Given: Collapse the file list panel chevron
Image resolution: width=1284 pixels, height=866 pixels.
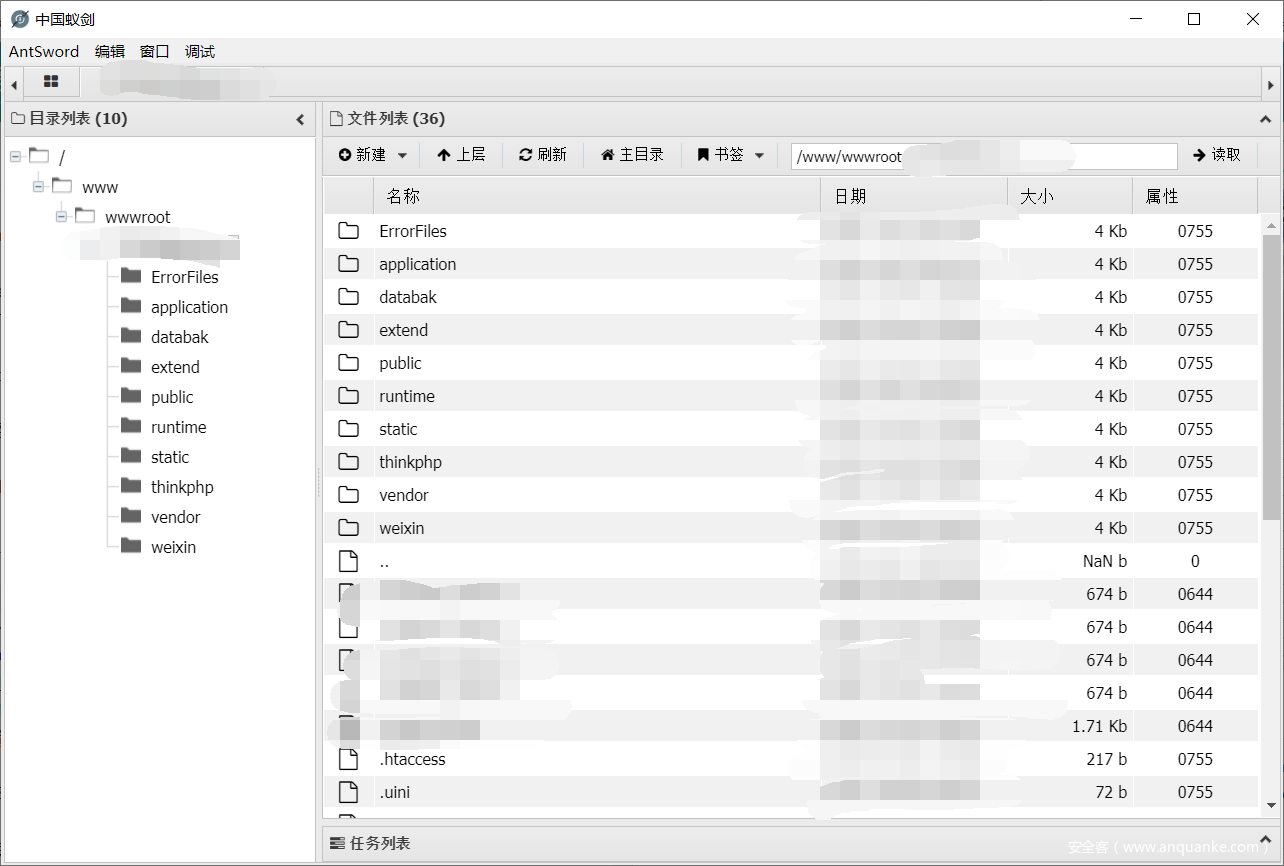Looking at the screenshot, I should click(x=1266, y=119).
